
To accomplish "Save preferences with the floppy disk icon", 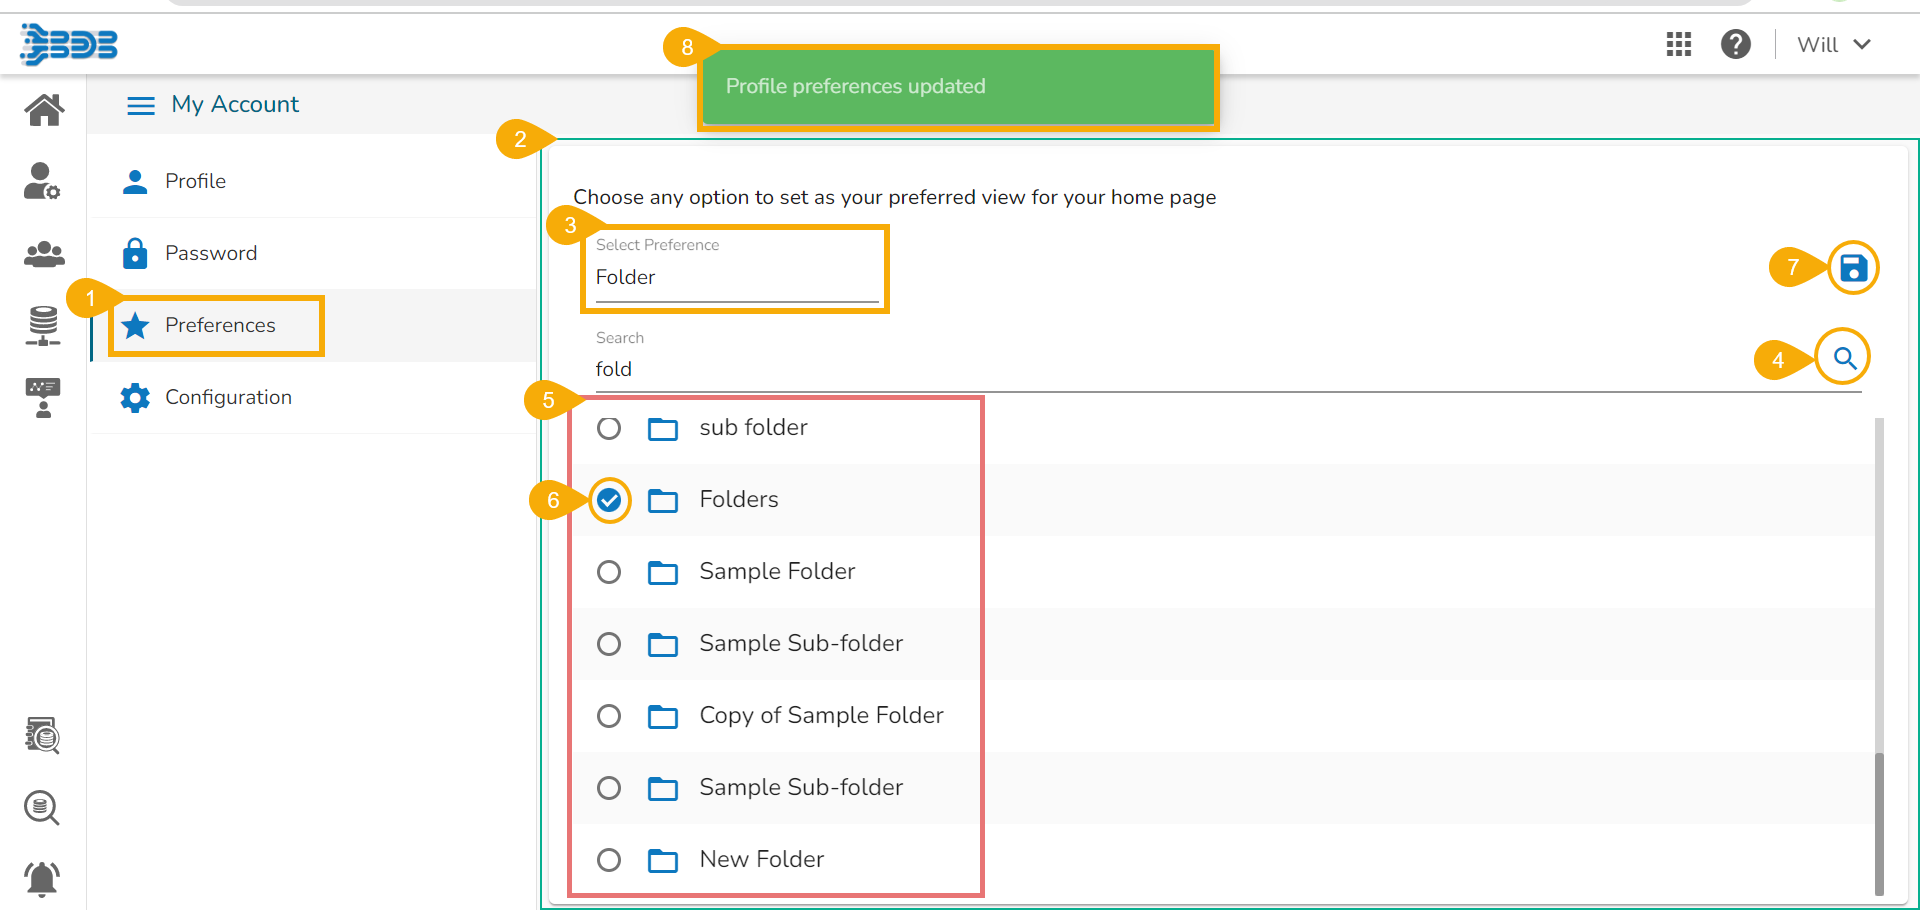I will pyautogui.click(x=1853, y=268).
